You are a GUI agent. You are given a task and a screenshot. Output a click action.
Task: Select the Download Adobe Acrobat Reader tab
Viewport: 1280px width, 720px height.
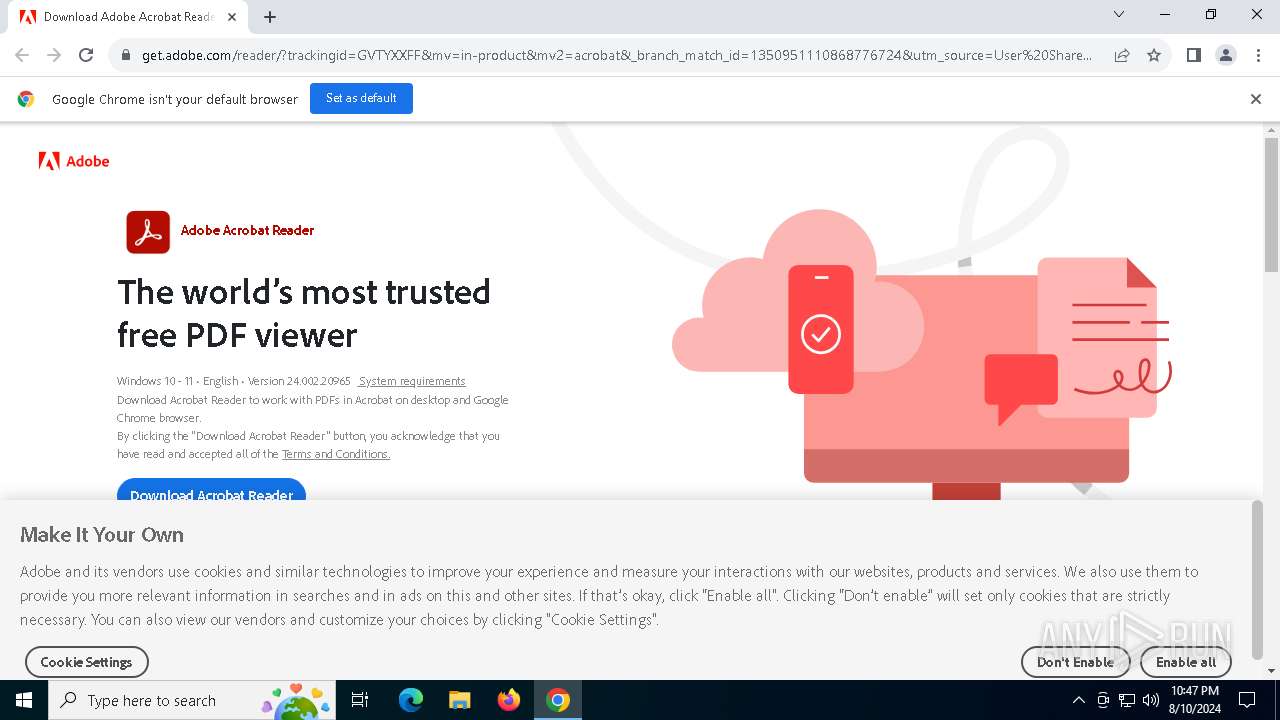coord(128,17)
